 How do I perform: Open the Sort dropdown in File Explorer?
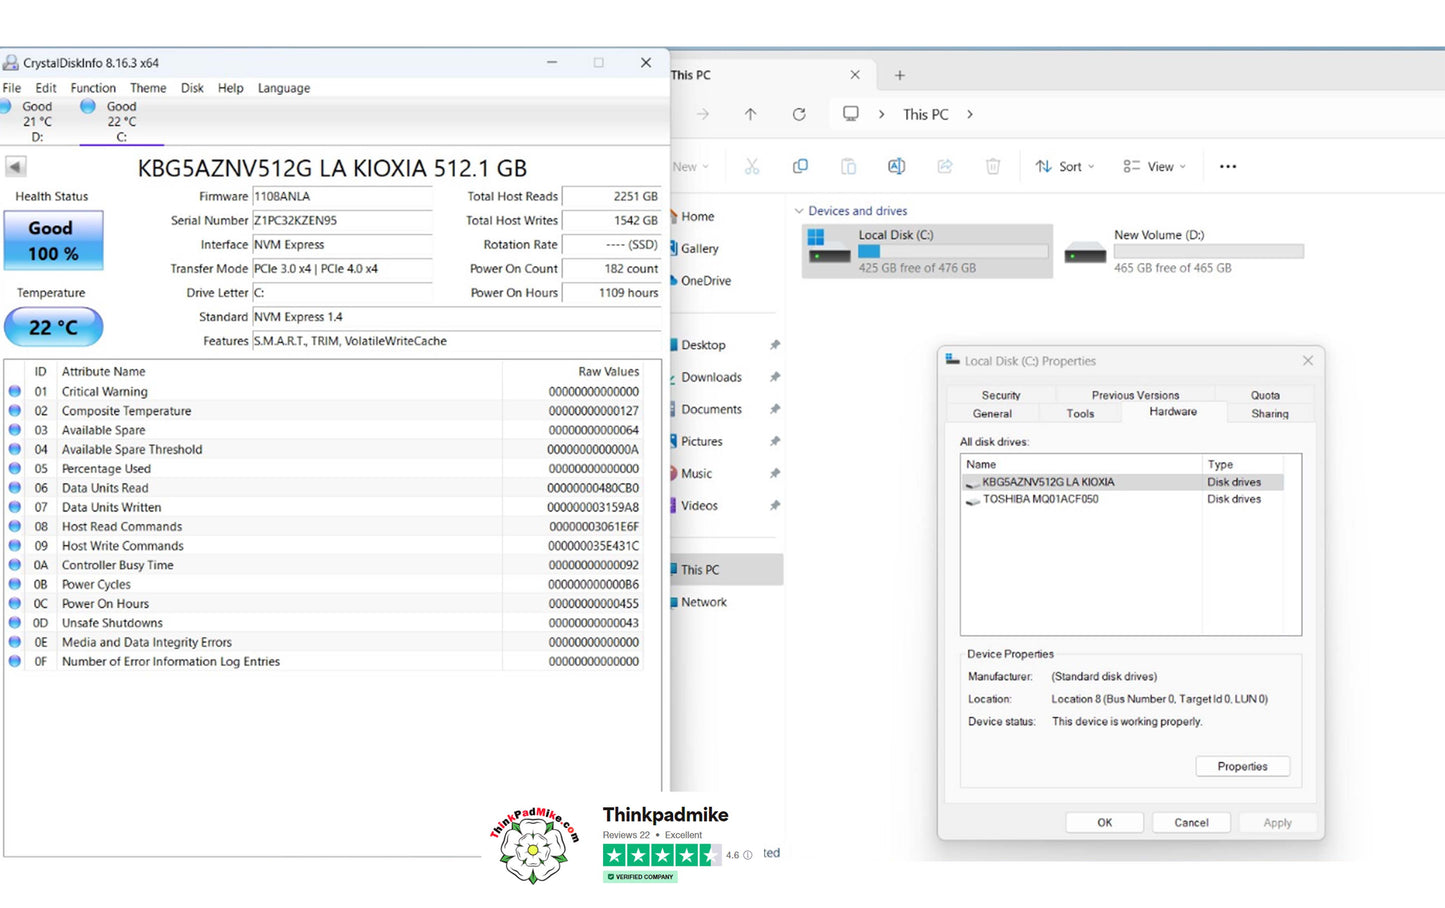tap(1065, 166)
